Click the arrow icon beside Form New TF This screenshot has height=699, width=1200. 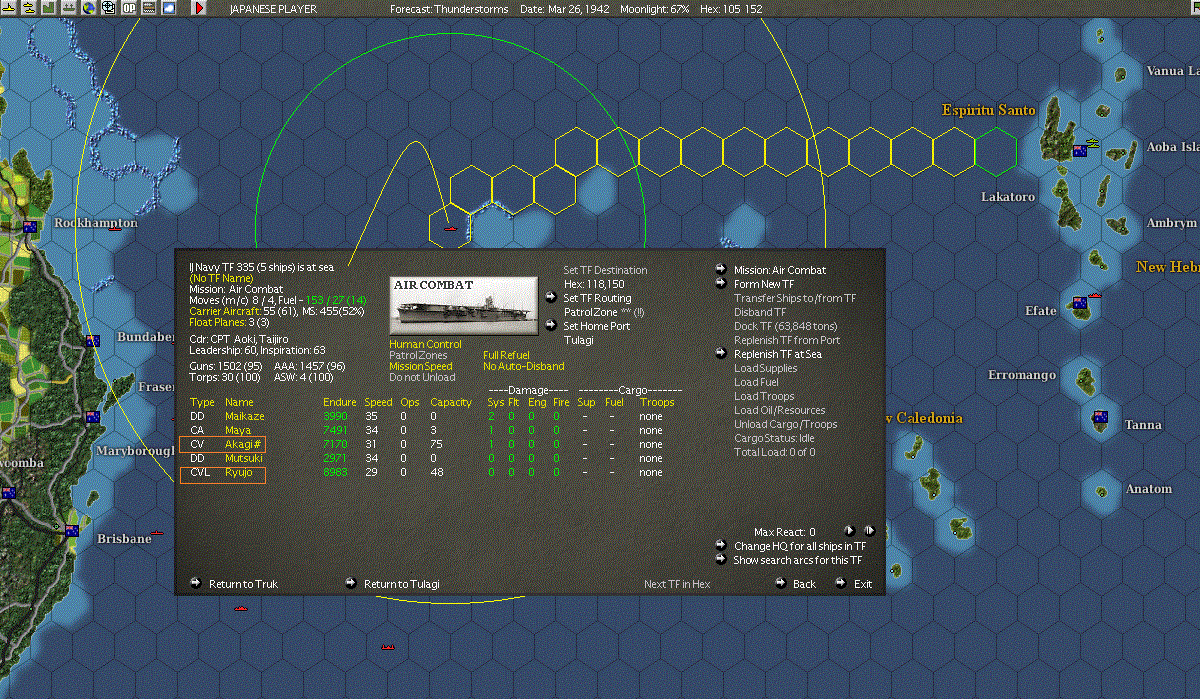point(720,283)
